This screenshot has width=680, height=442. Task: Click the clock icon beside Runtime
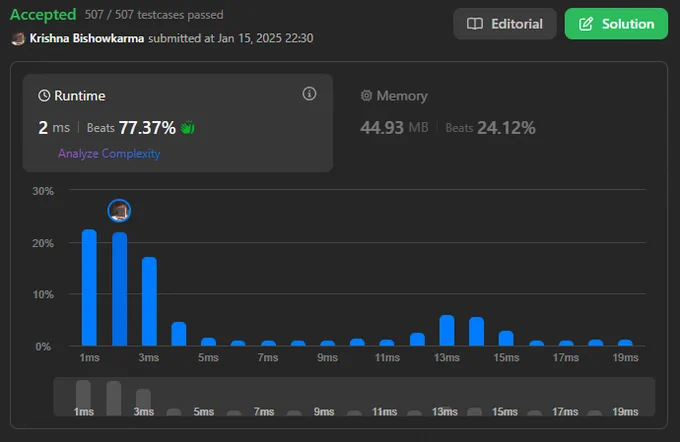44,95
